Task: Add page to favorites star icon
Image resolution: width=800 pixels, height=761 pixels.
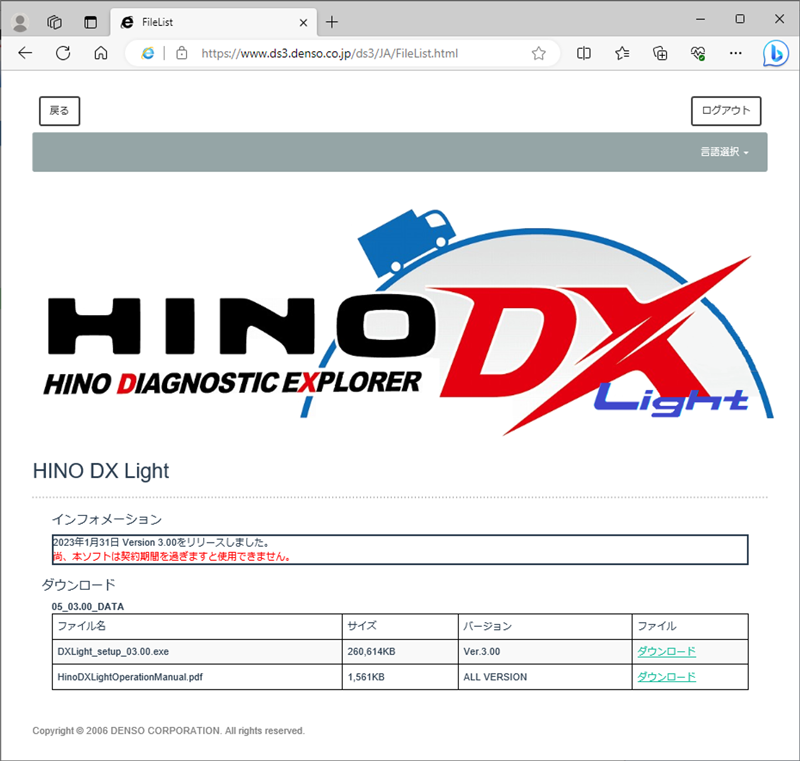Action: pos(539,53)
